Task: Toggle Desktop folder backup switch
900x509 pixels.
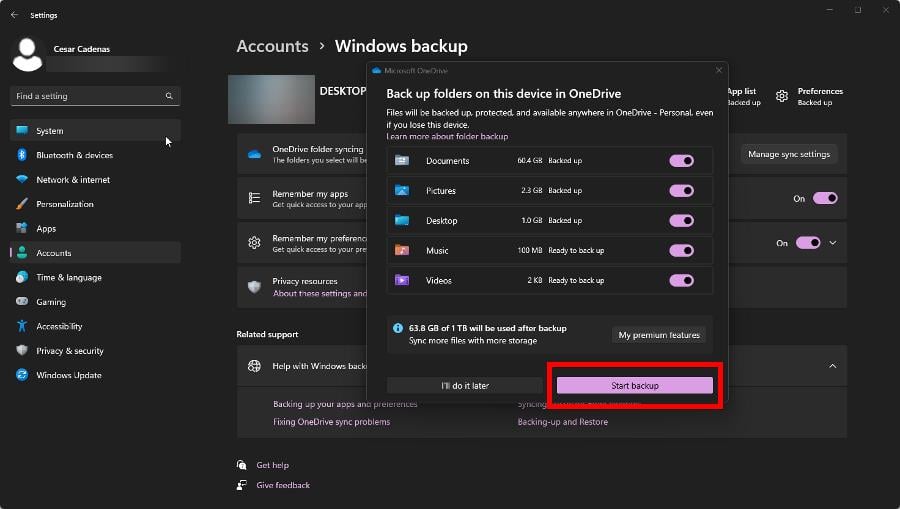Action: [681, 221]
